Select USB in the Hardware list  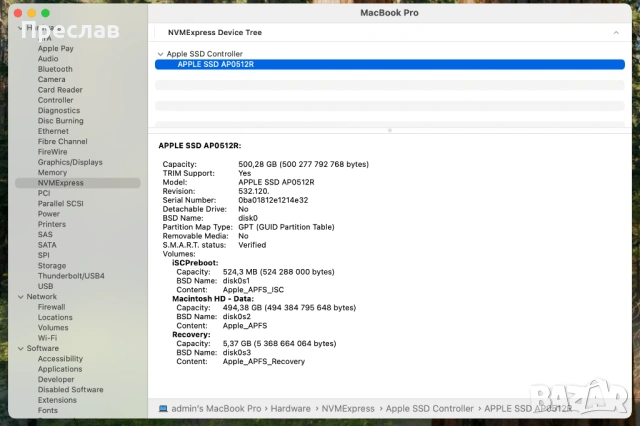[45, 286]
